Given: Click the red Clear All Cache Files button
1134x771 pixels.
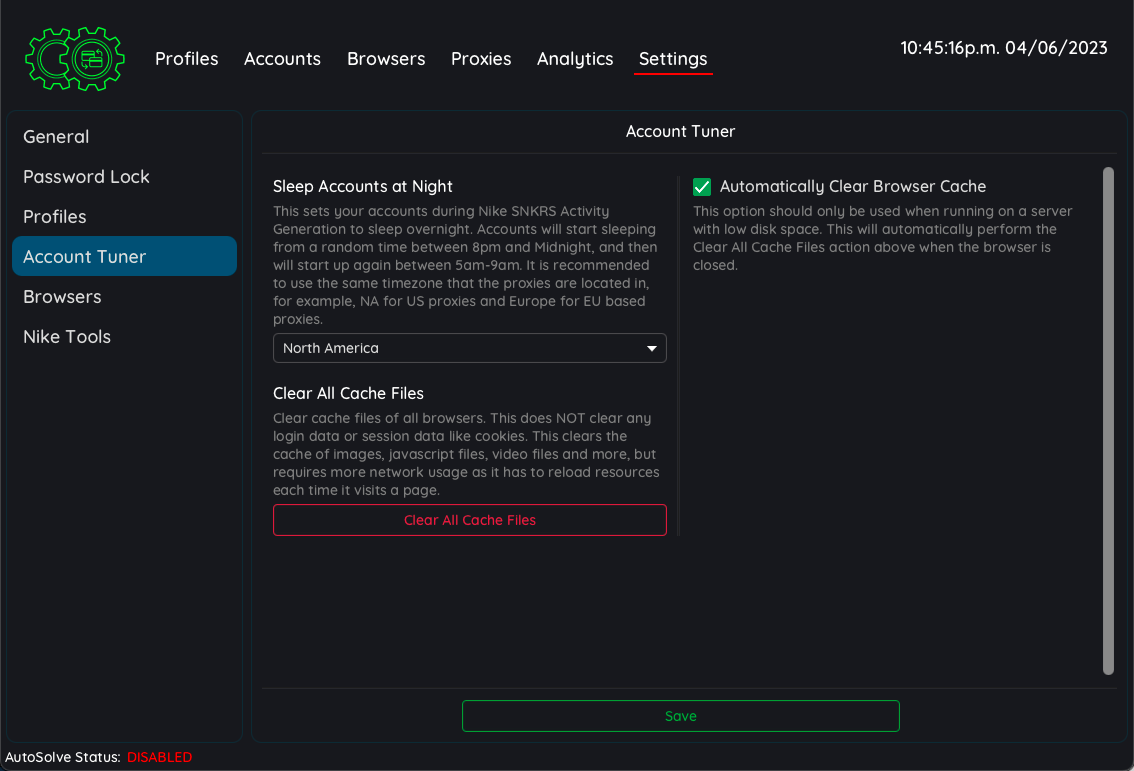Looking at the screenshot, I should pos(469,520).
